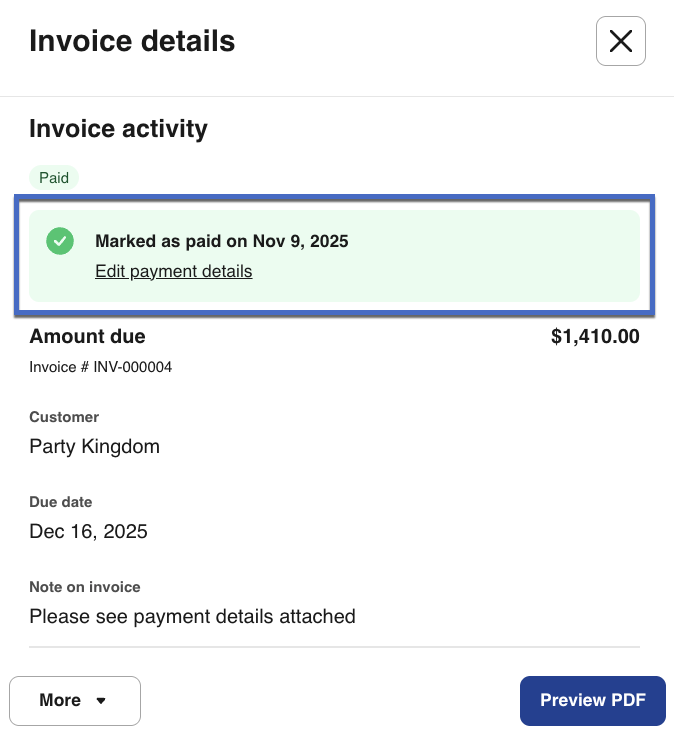Image resolution: width=674 pixels, height=742 pixels.
Task: Click the Customer field label
Action: coord(64,417)
